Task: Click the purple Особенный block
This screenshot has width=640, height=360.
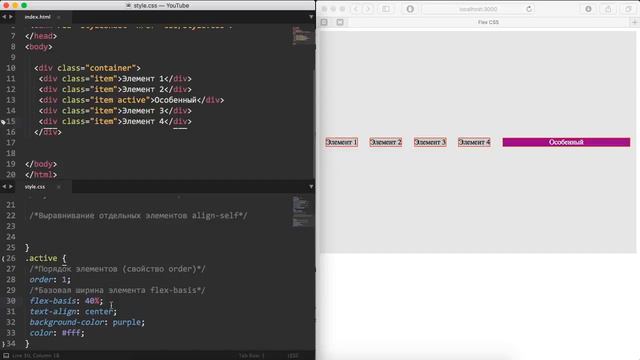Action: point(566,142)
